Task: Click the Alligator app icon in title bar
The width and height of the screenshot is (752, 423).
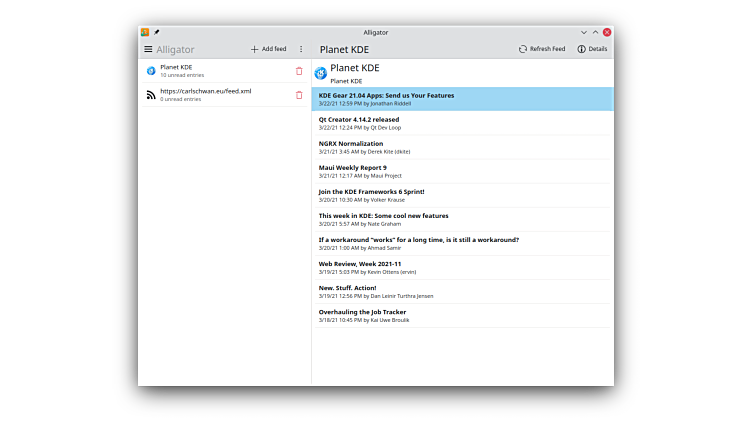Action: click(146, 32)
